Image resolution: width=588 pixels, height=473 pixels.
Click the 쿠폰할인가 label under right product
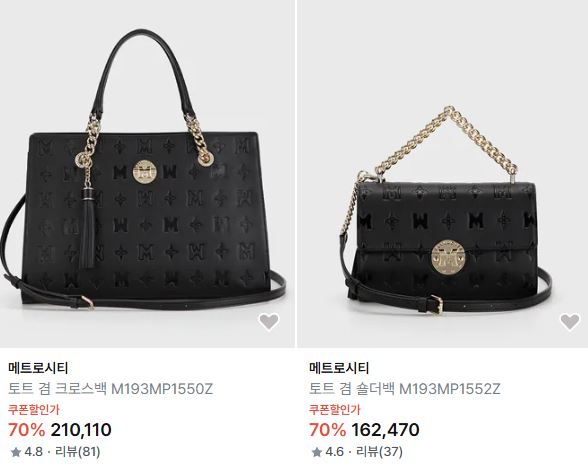coord(335,409)
